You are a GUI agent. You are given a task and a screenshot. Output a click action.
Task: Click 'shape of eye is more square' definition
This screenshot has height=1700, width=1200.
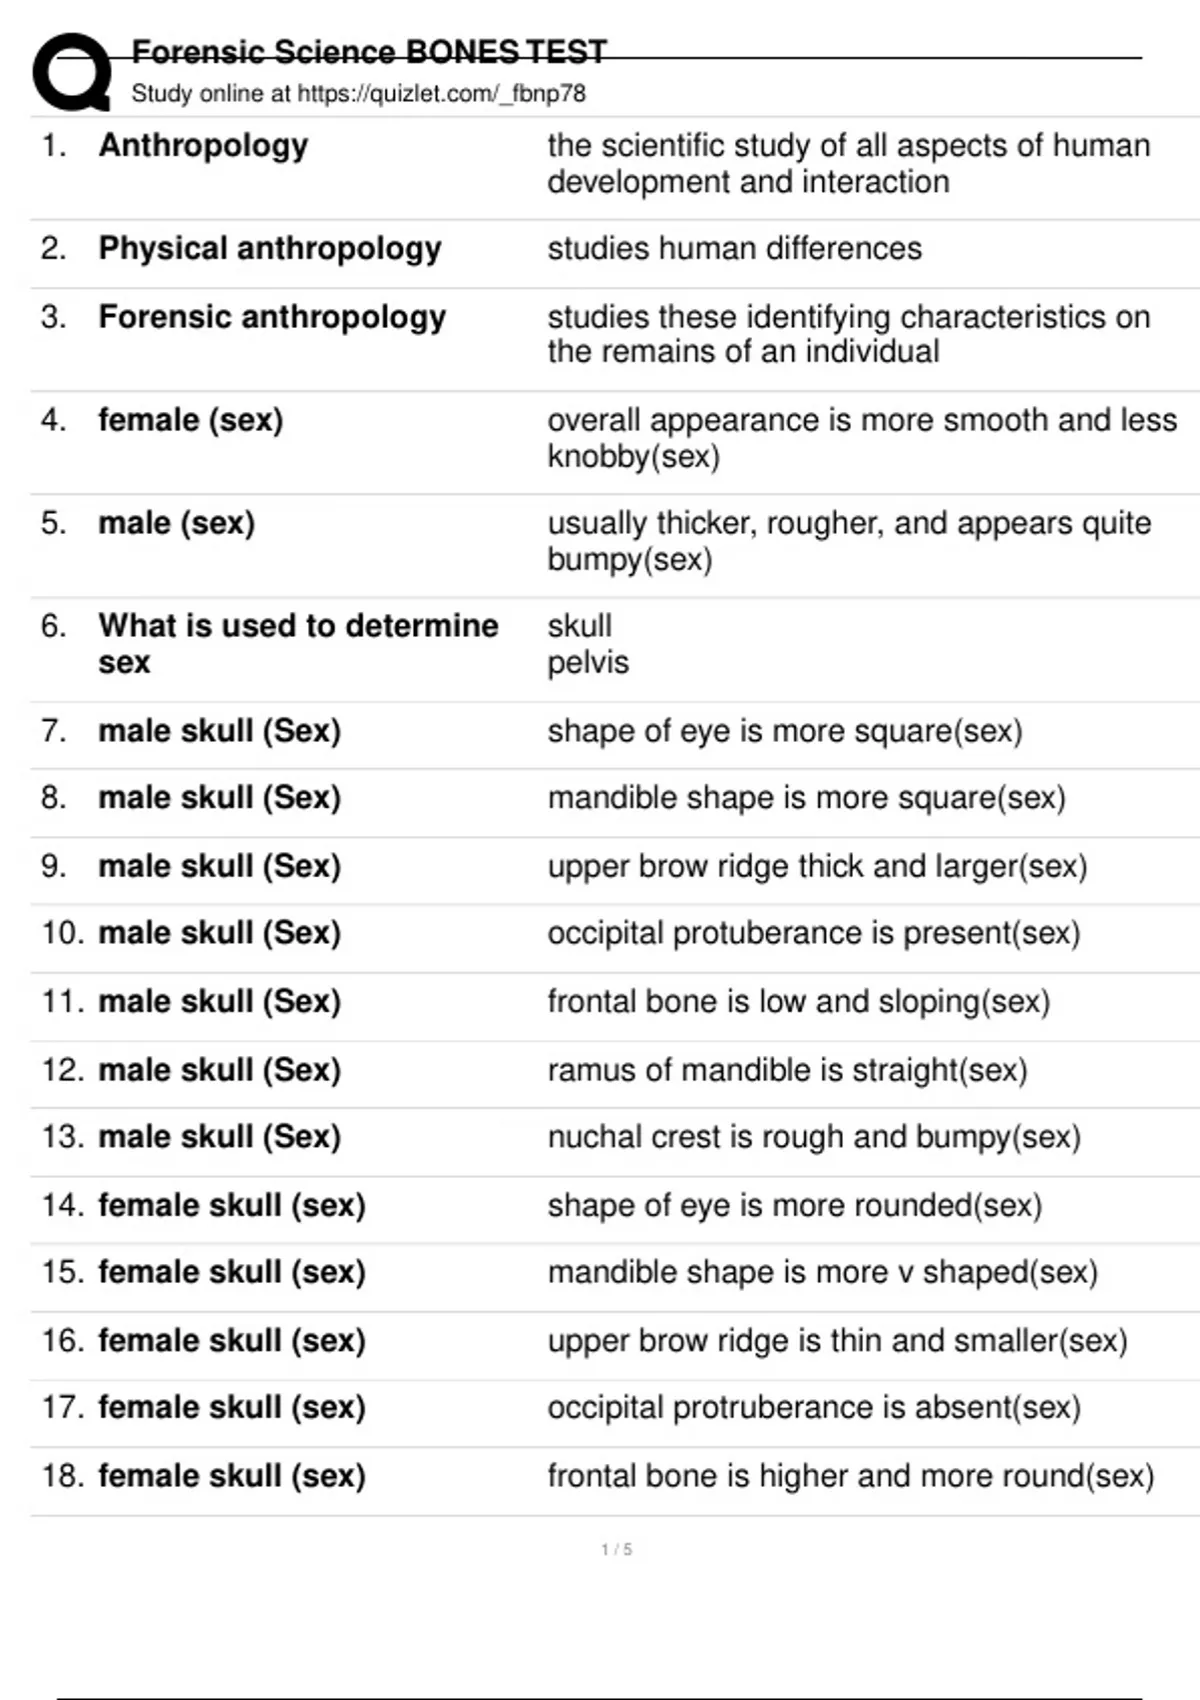pyautogui.click(x=784, y=731)
